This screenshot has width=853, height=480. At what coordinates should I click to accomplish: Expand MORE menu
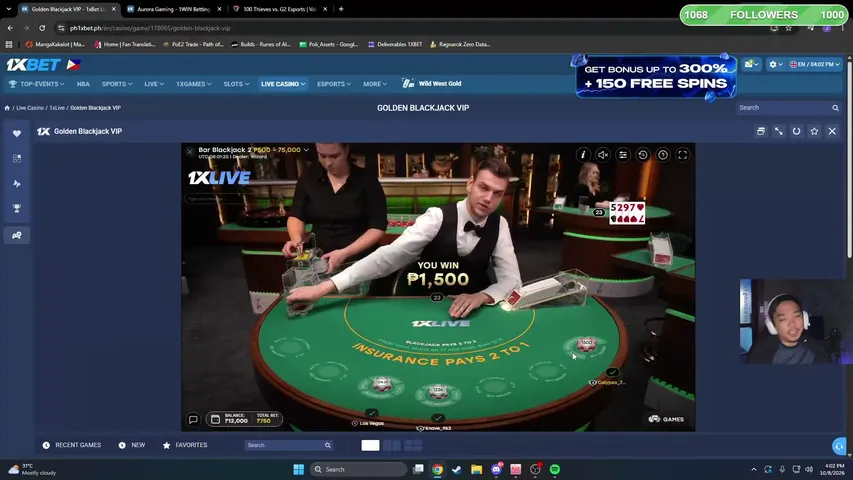click(375, 84)
